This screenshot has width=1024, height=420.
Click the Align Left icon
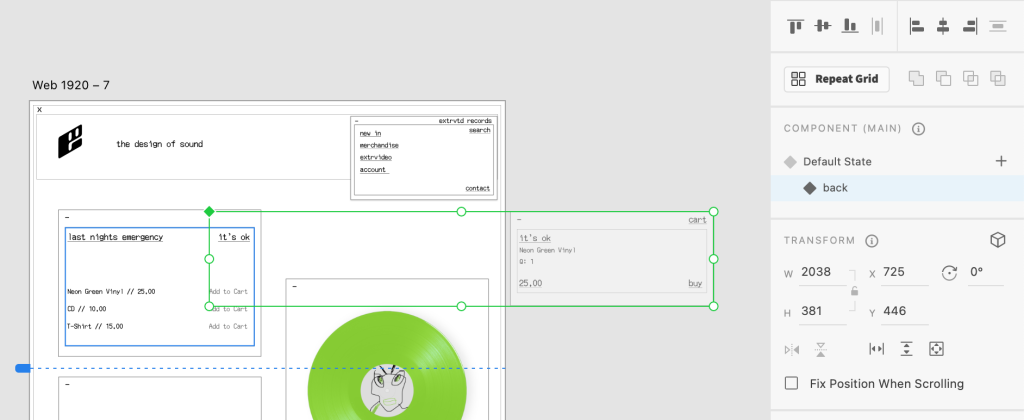[x=916, y=26]
